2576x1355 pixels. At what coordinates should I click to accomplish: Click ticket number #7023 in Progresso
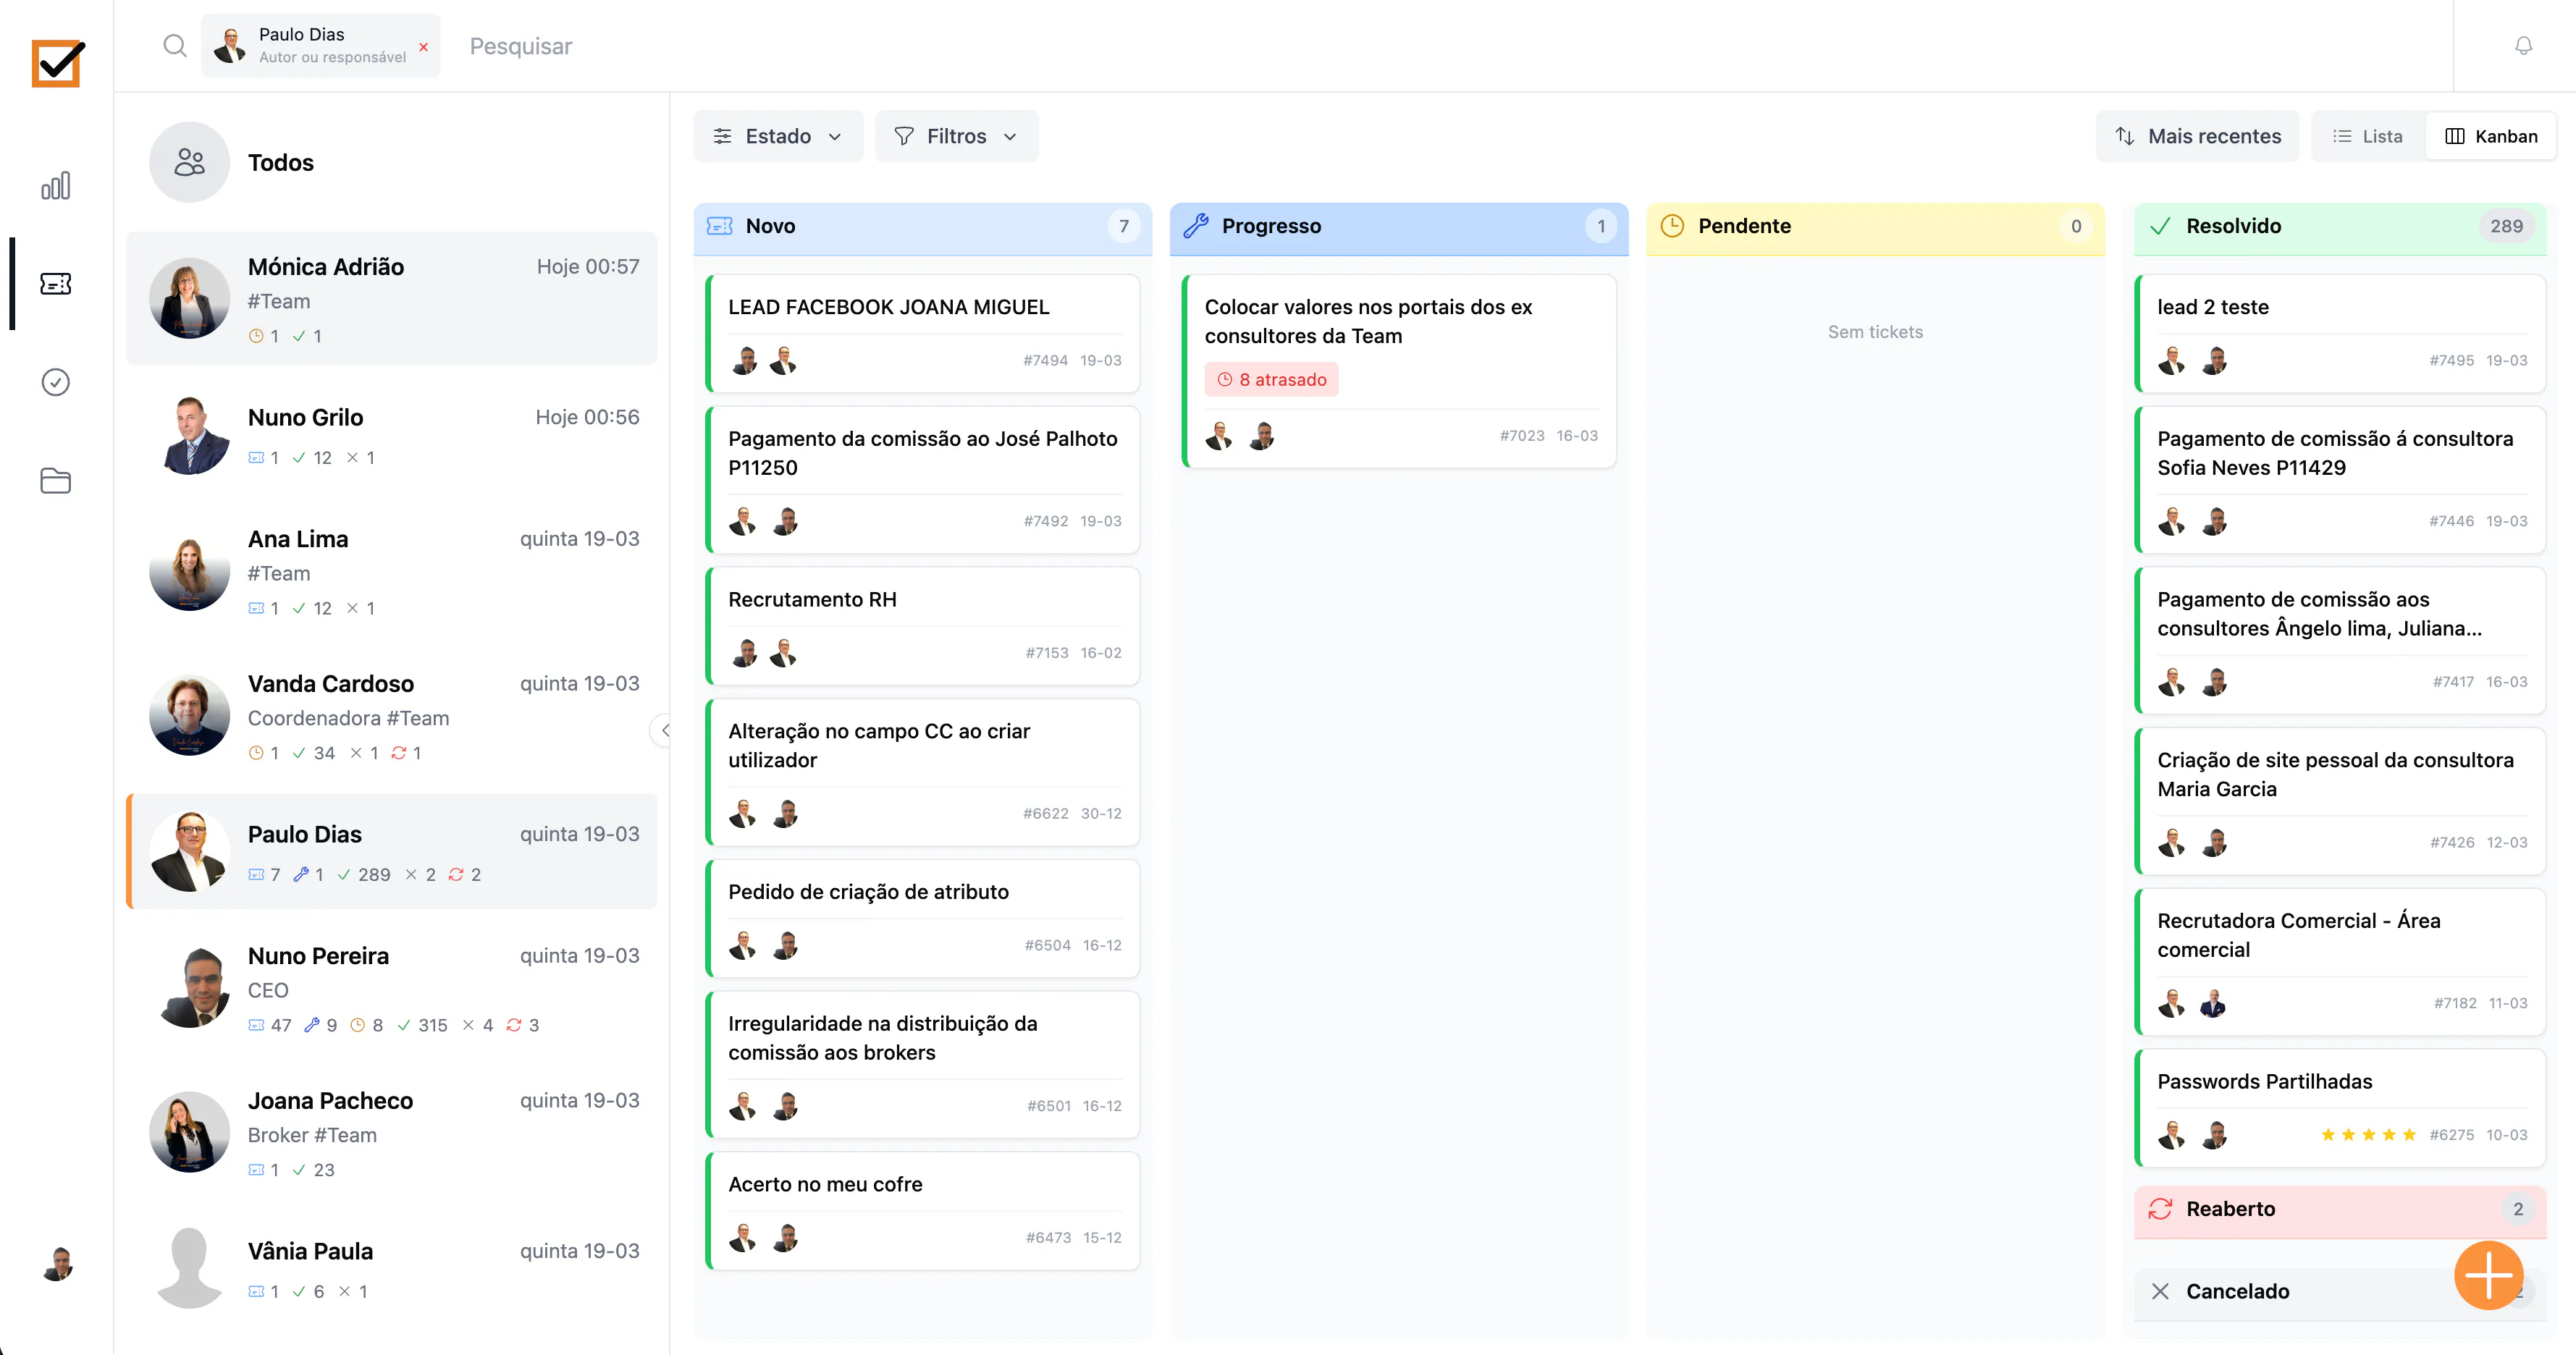click(1521, 436)
